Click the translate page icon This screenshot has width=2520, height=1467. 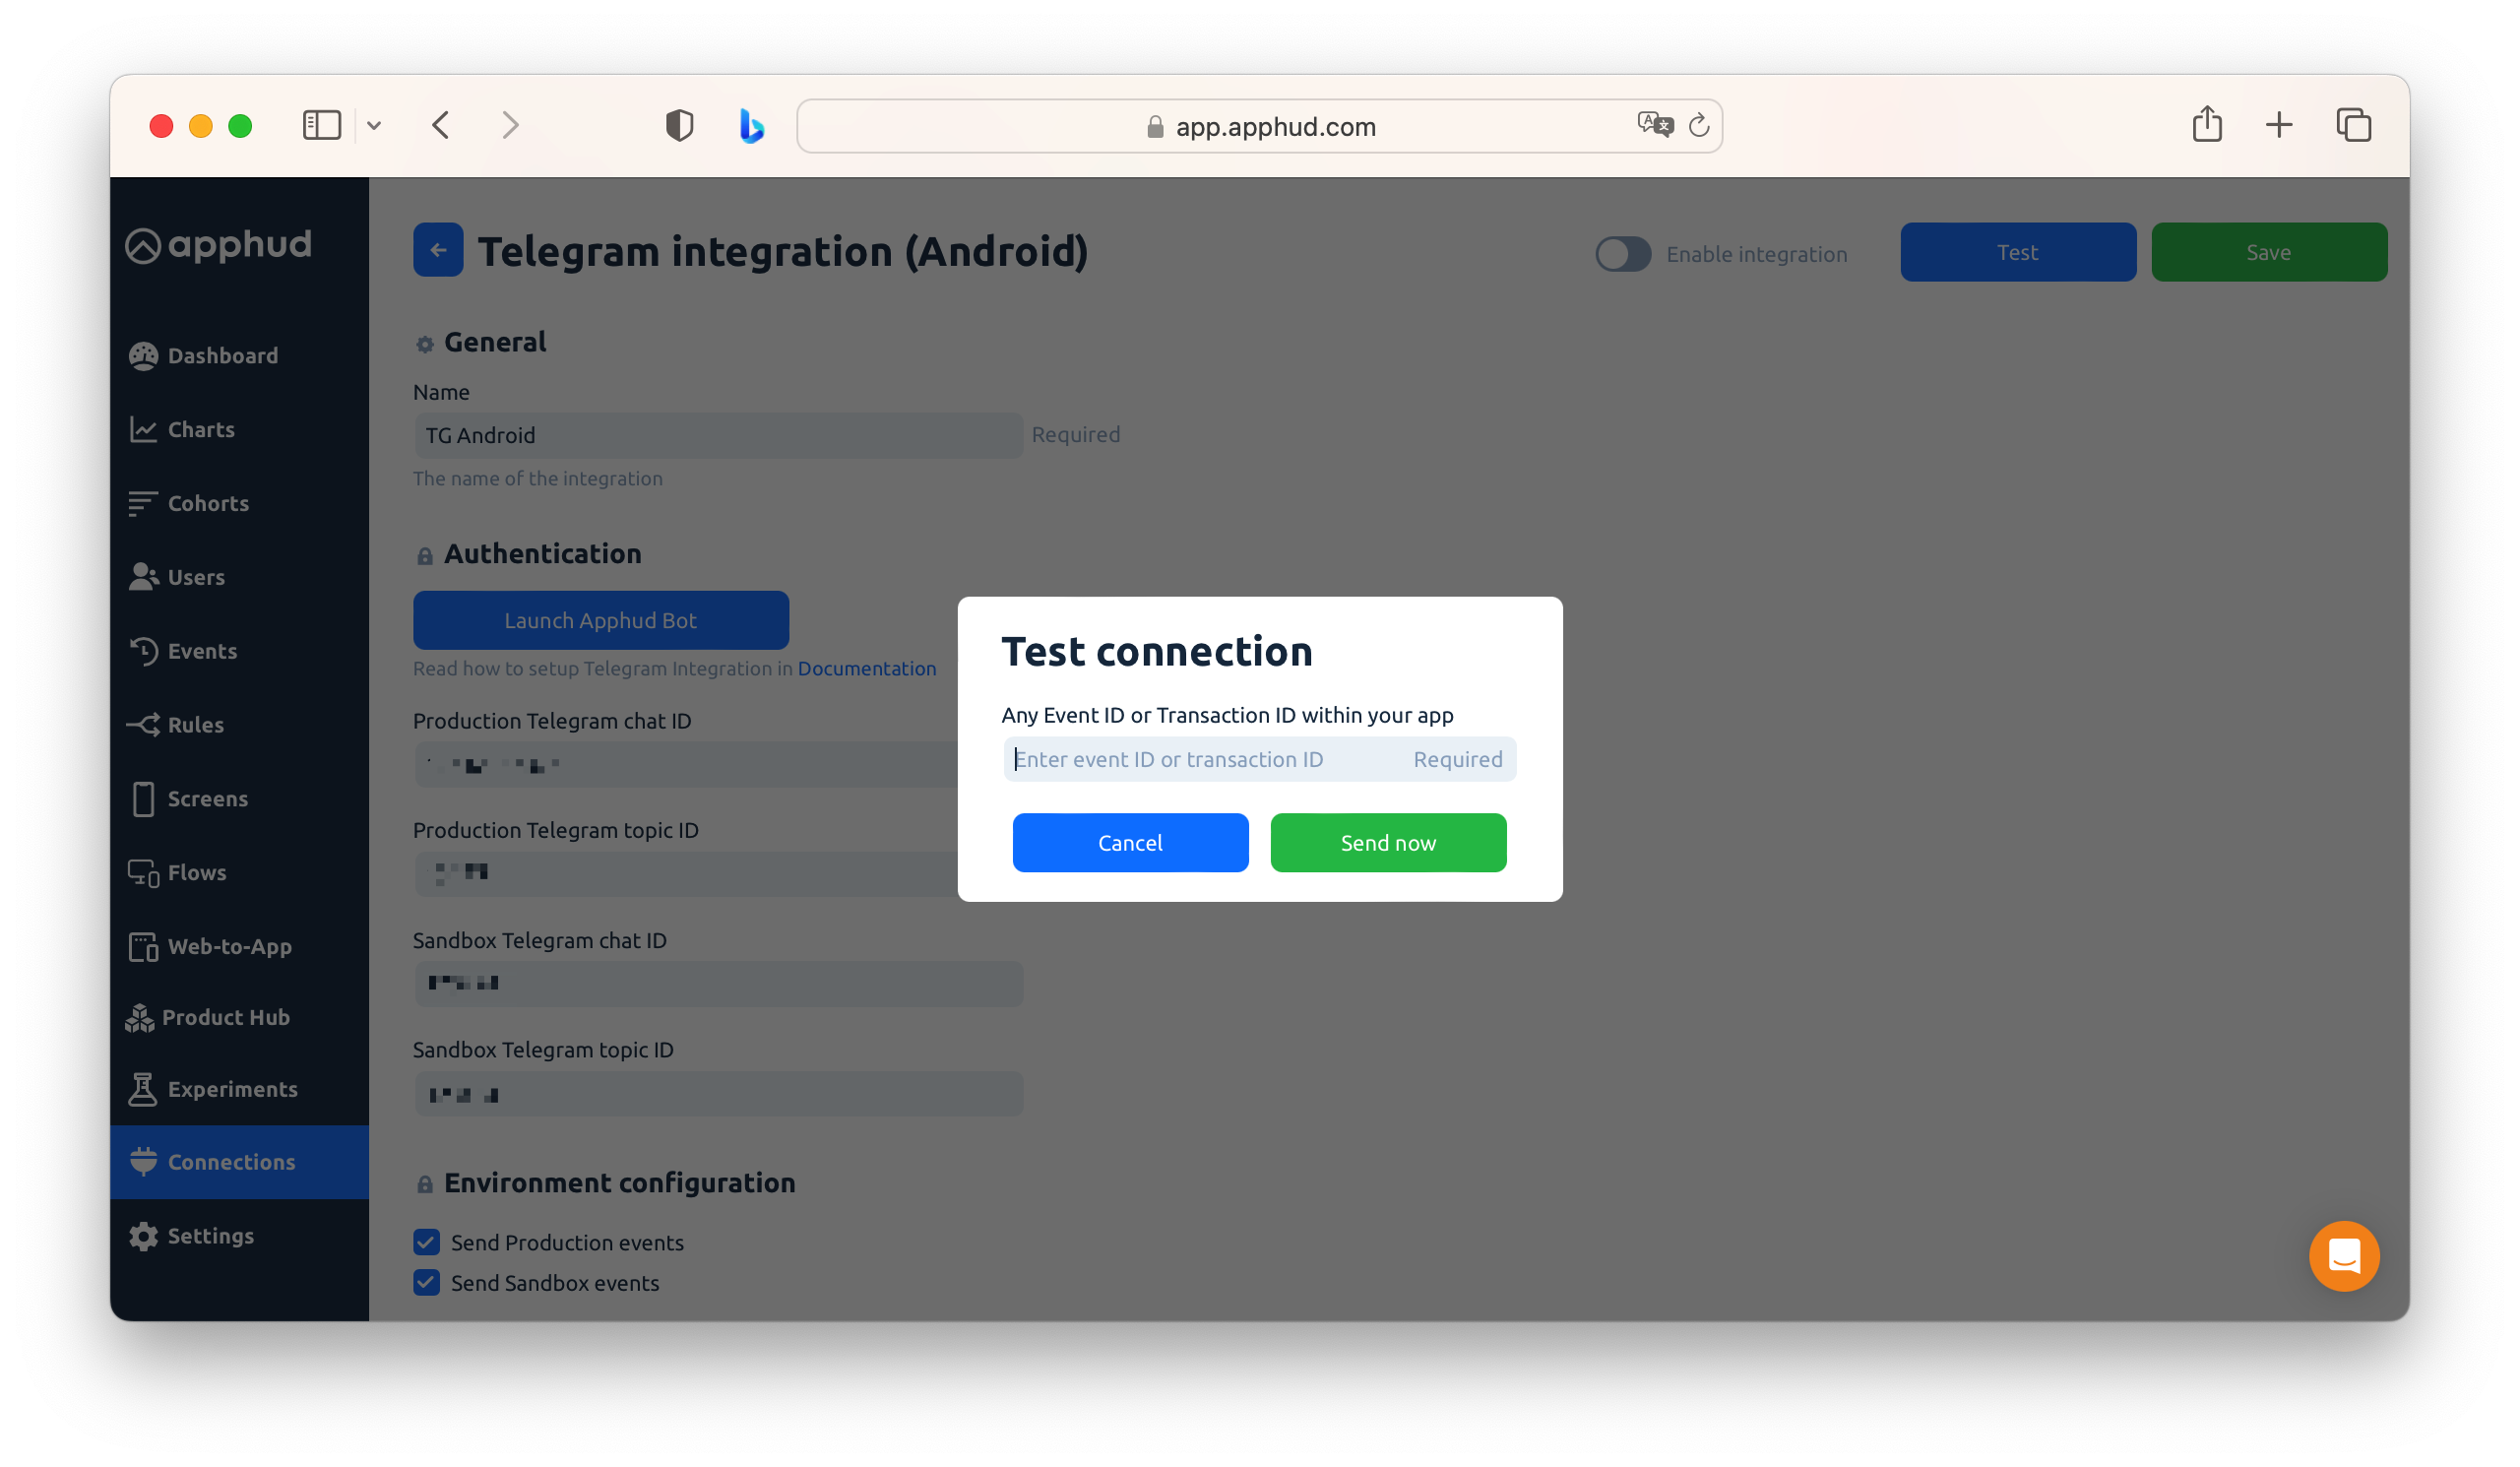(1654, 124)
